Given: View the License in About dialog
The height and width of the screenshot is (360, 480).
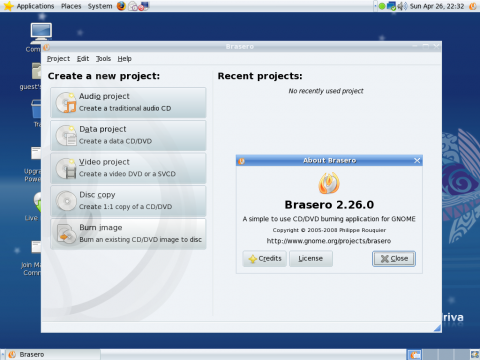Looking at the screenshot, I should pos(311,259).
